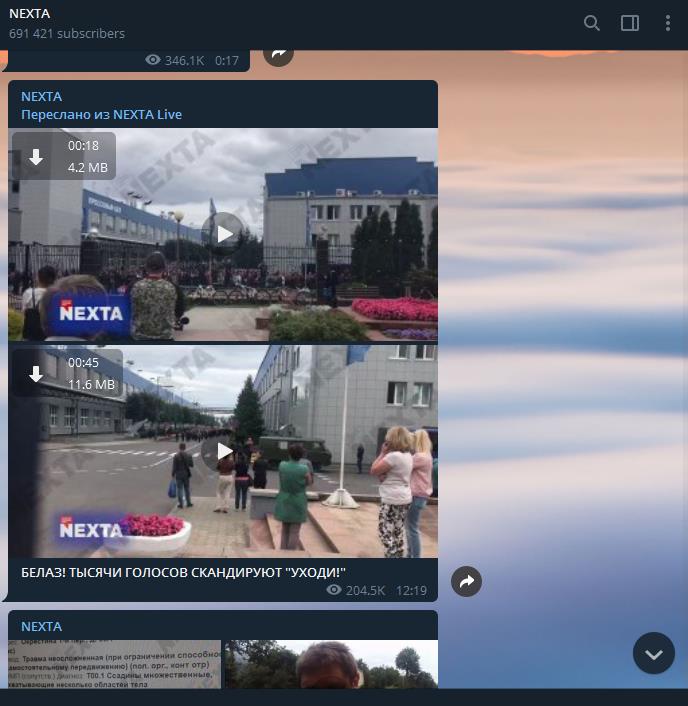Open the 'Переслано из NEXTA Live' source link

coord(101,114)
